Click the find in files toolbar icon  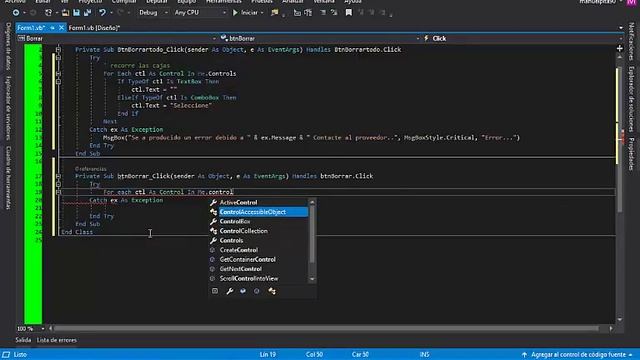275,13
